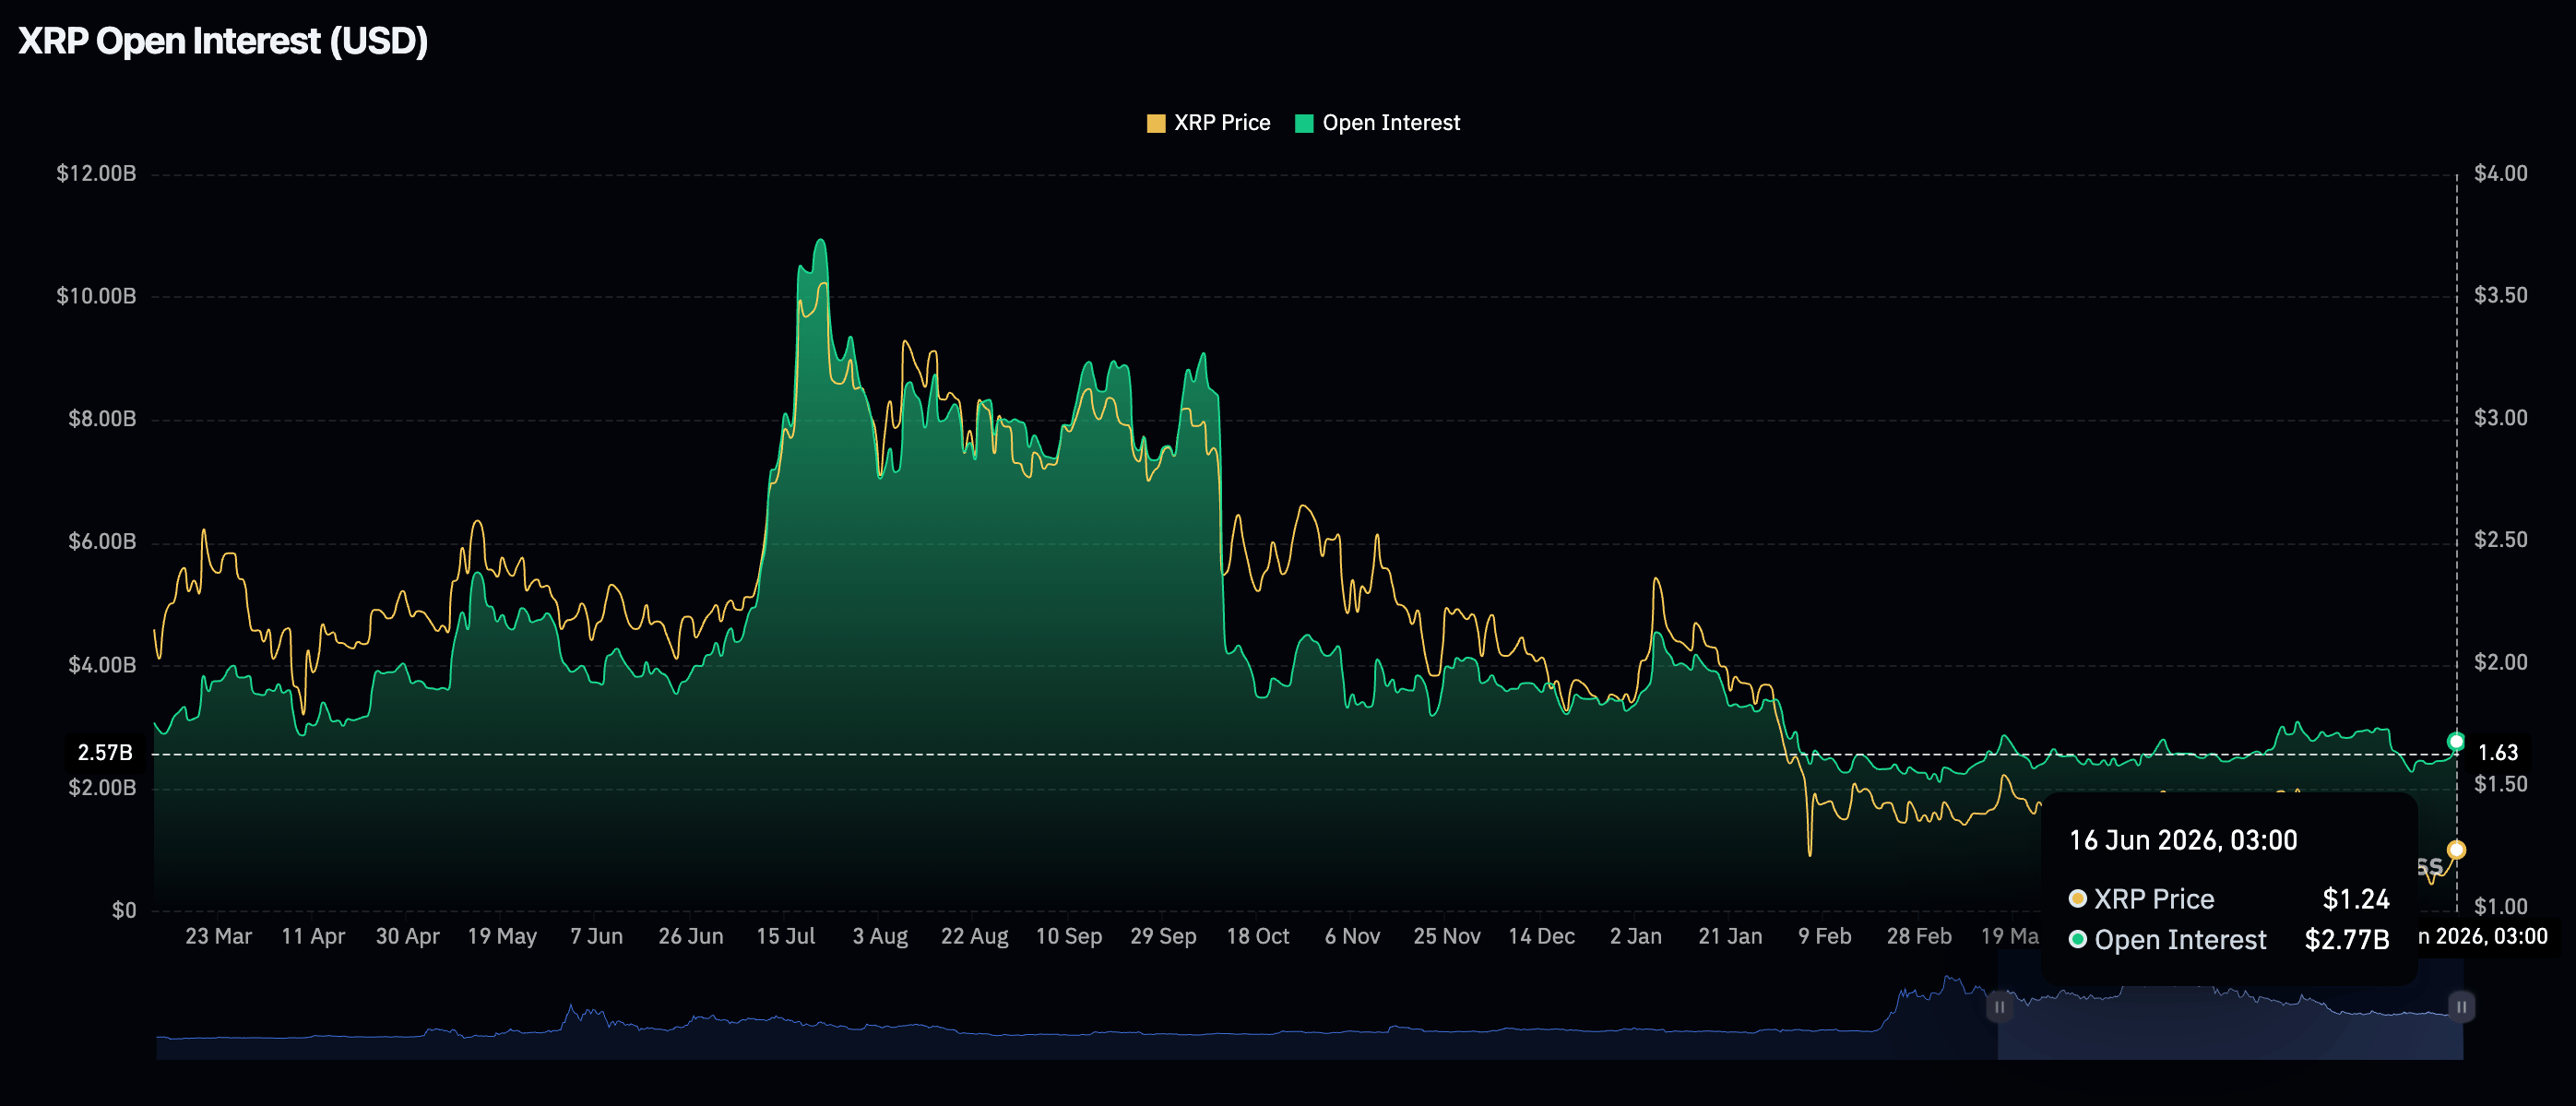
Task: Click the $0 left axis label
Action: point(124,911)
